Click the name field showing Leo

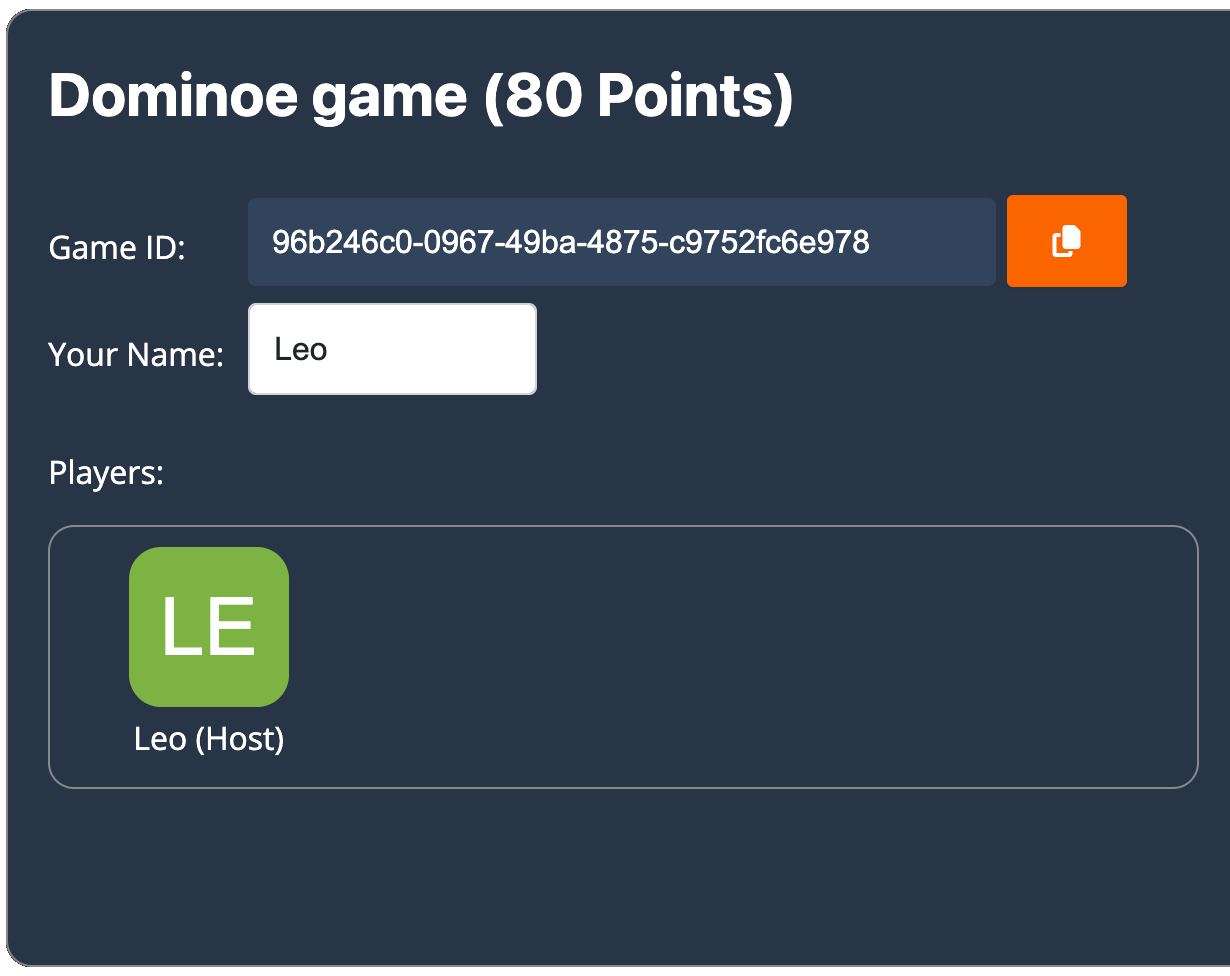[x=392, y=348]
